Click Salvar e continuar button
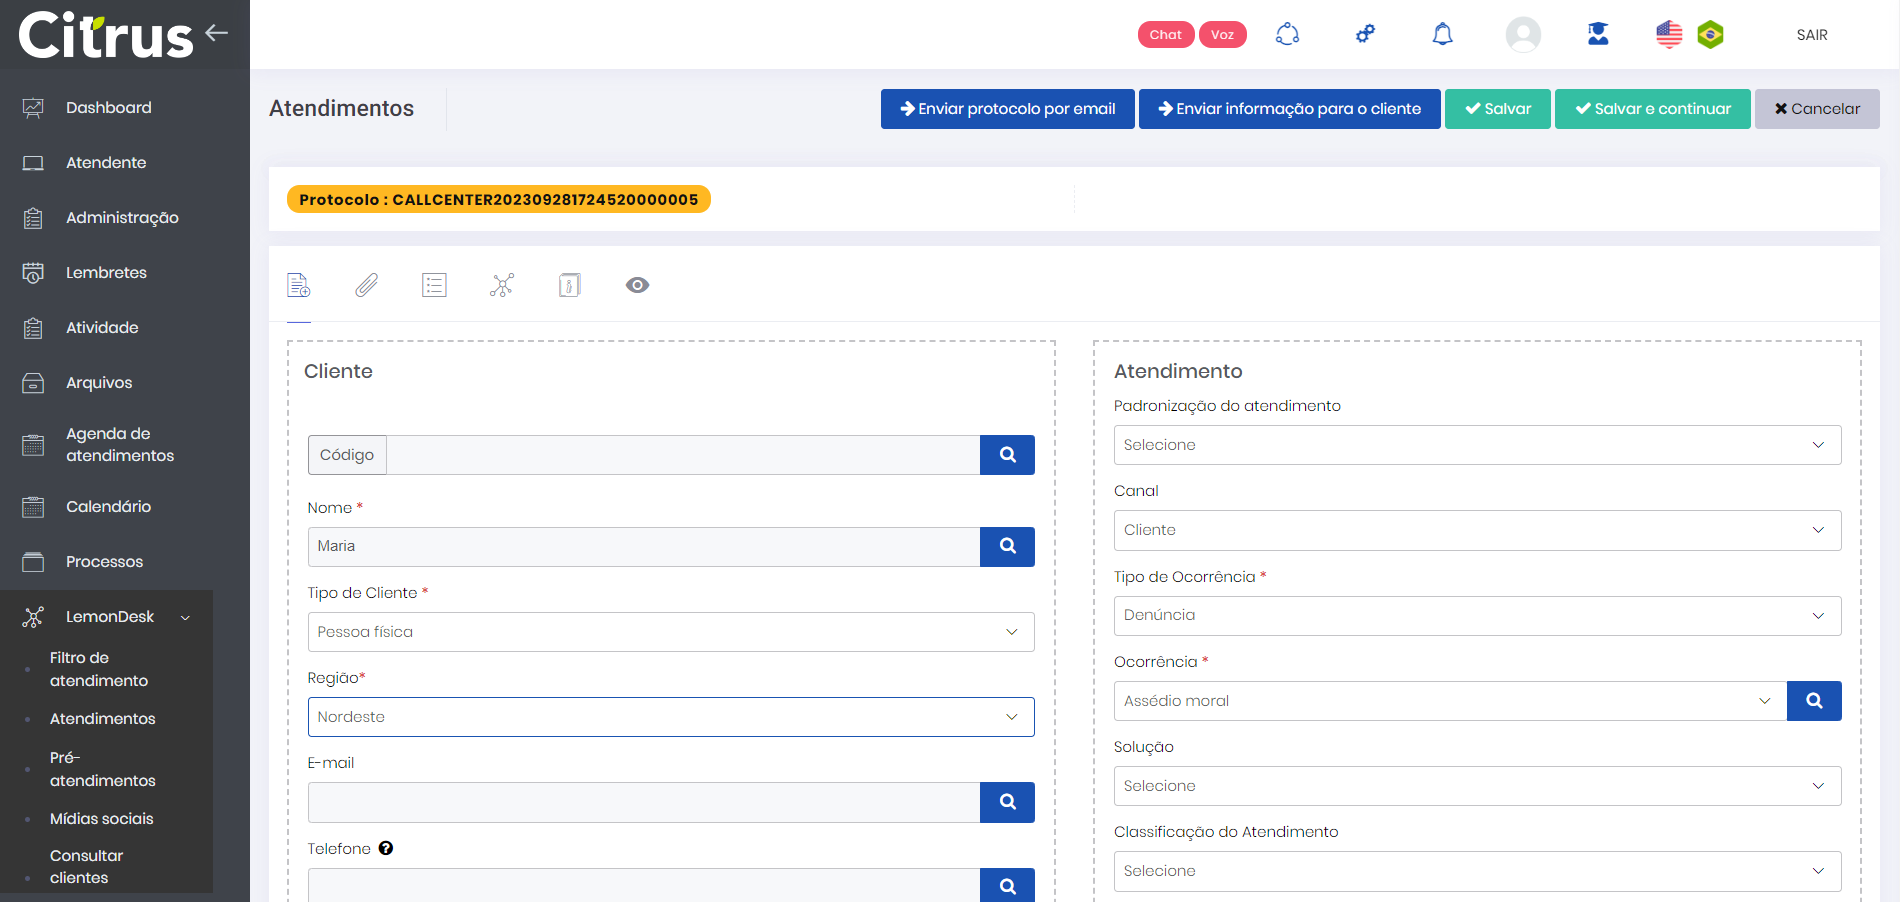The height and width of the screenshot is (902, 1900). tap(1652, 109)
